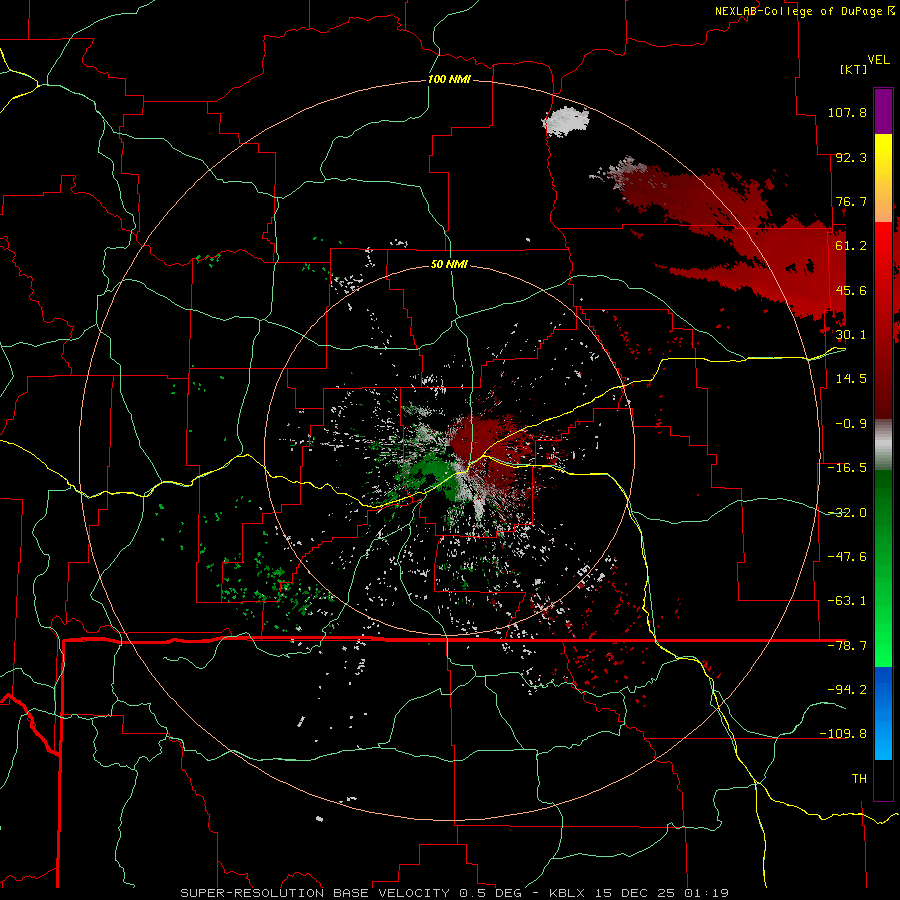
Task: Click the 61.2 legend value
Action: pyautogui.click(x=851, y=246)
